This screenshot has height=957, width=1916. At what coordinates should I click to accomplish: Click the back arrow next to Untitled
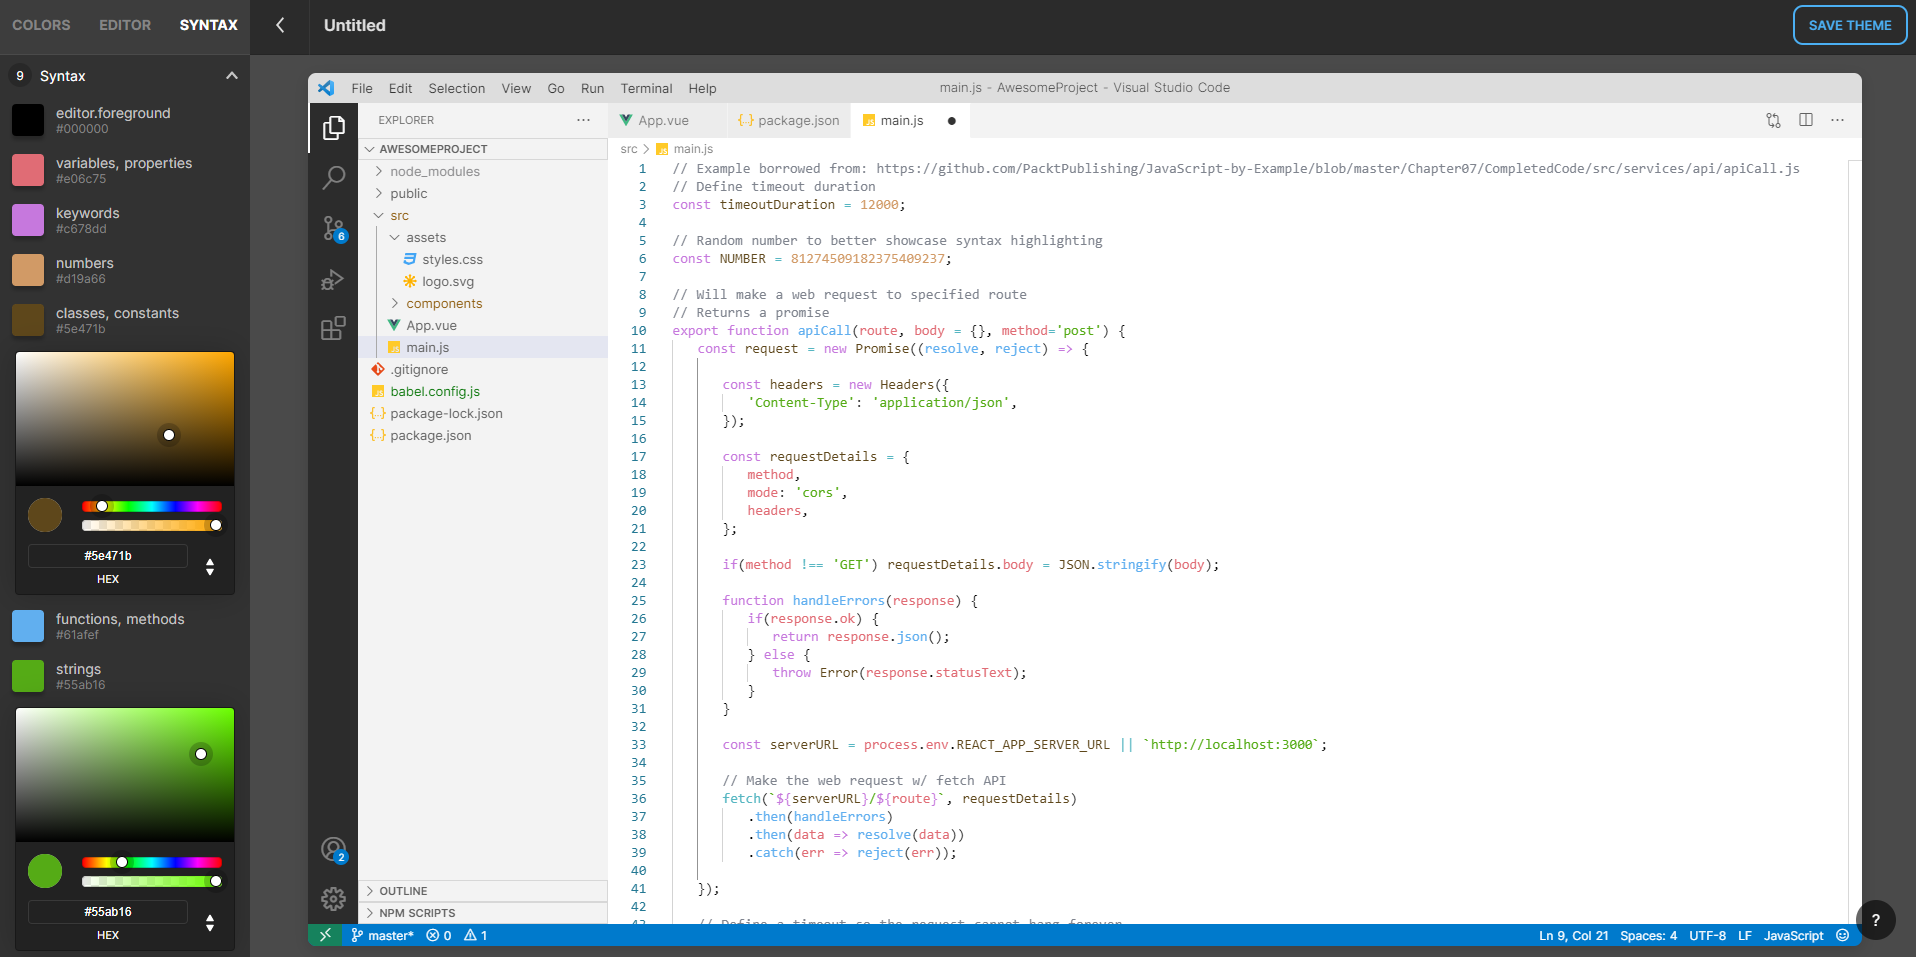coord(280,25)
